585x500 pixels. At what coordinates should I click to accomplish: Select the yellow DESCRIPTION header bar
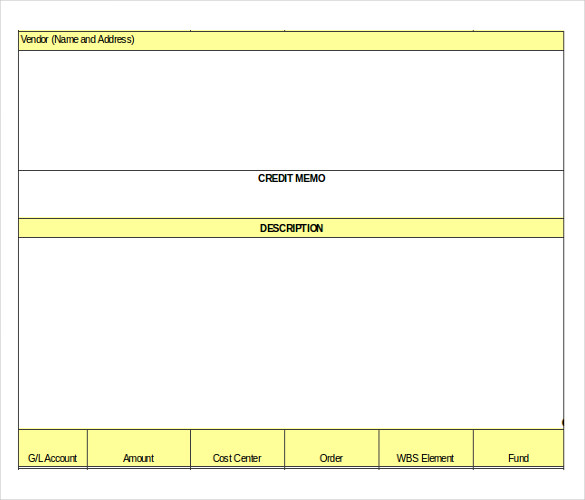(291, 228)
